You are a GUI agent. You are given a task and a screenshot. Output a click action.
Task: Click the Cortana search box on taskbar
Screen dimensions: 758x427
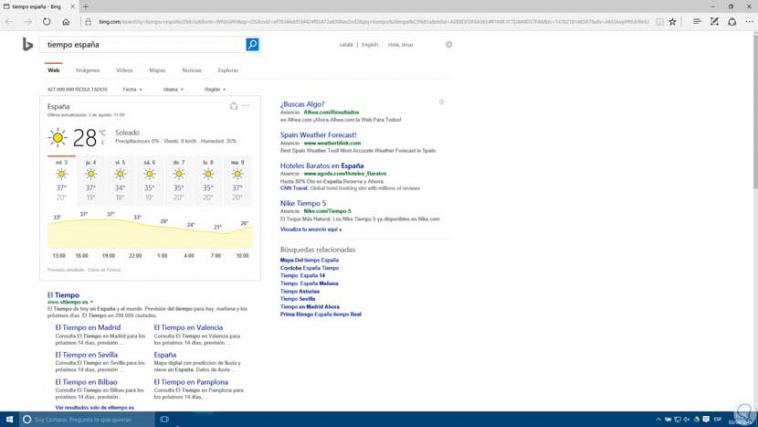tap(87, 419)
